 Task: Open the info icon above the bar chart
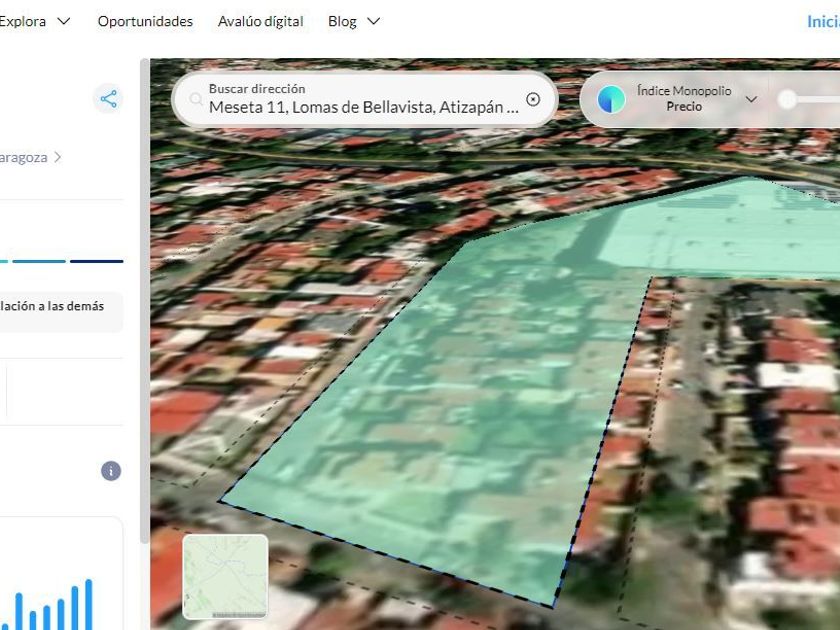click(111, 471)
